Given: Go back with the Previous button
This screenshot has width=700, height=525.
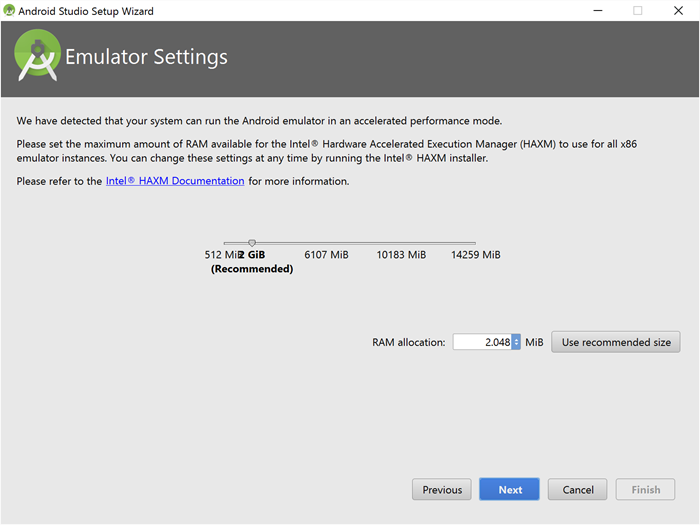Looking at the screenshot, I should (x=442, y=490).
